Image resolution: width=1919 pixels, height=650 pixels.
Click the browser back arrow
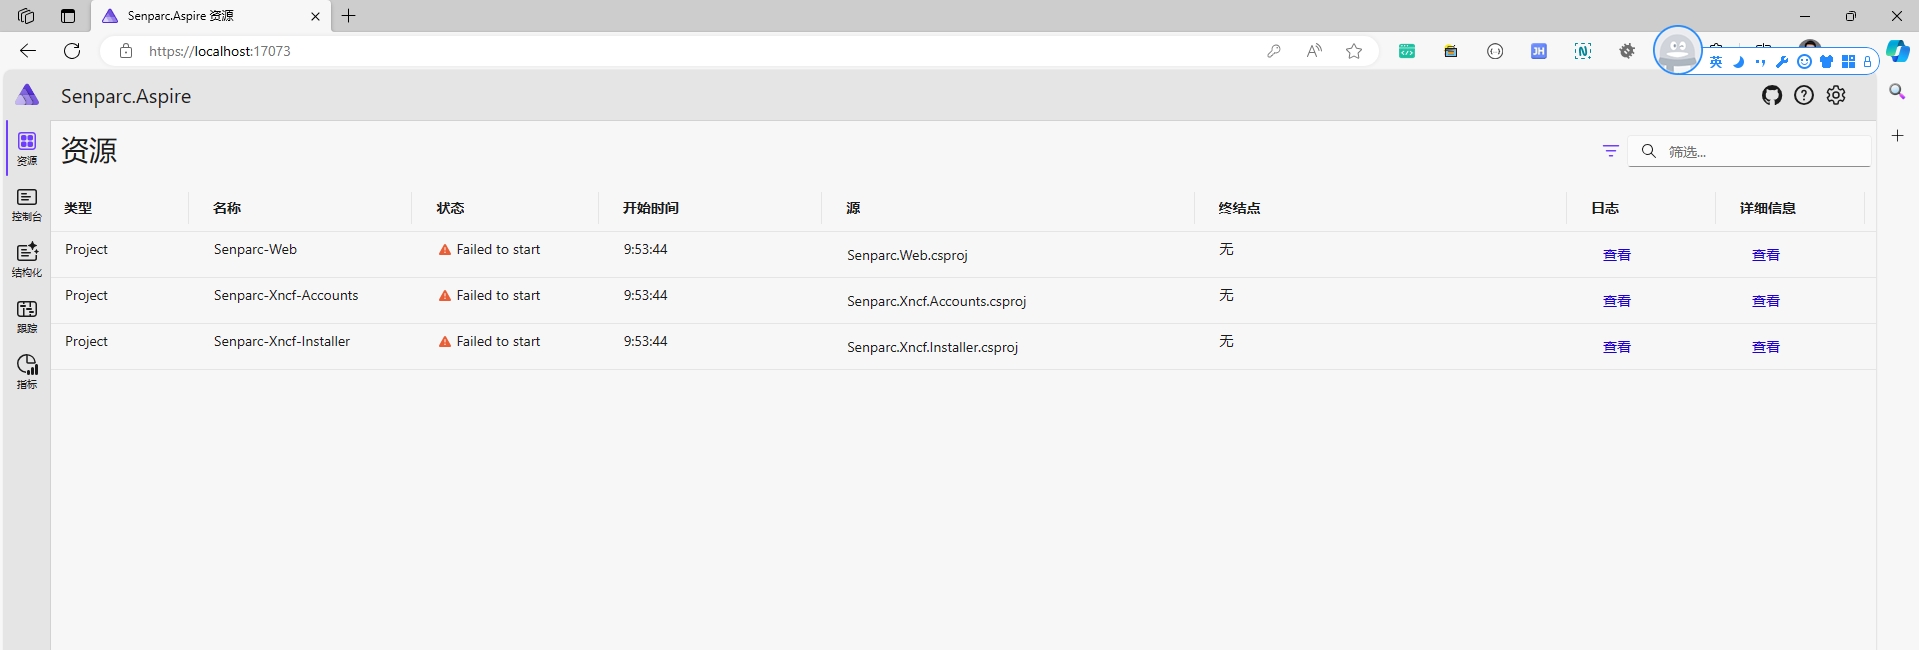28,51
